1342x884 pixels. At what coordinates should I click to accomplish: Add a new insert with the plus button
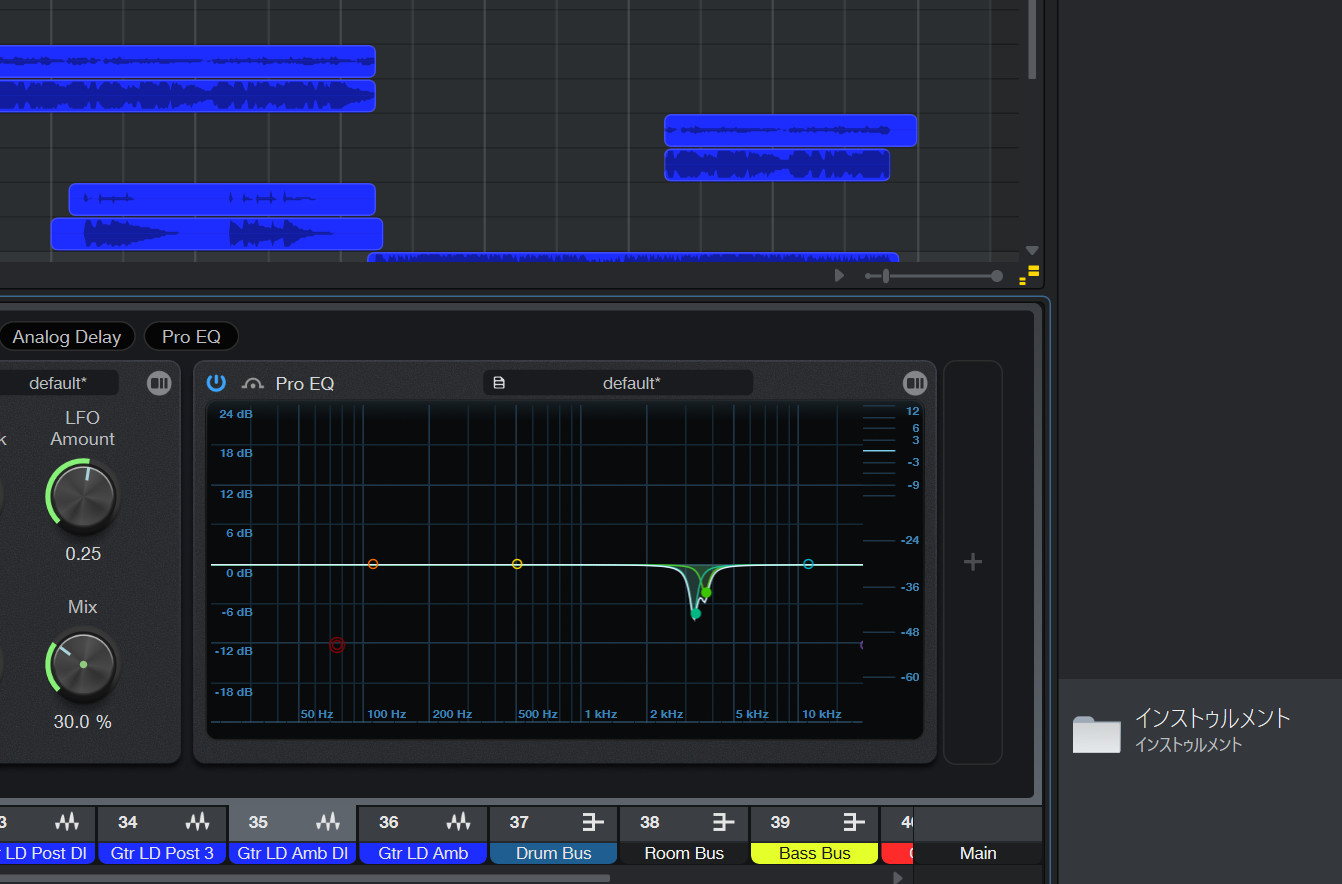pos(972,562)
